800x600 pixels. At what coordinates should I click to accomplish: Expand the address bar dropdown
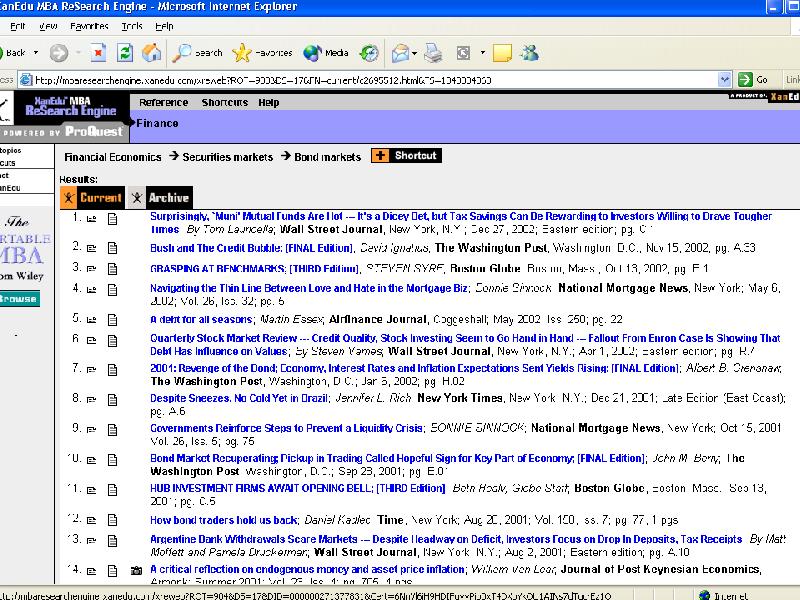tap(724, 80)
